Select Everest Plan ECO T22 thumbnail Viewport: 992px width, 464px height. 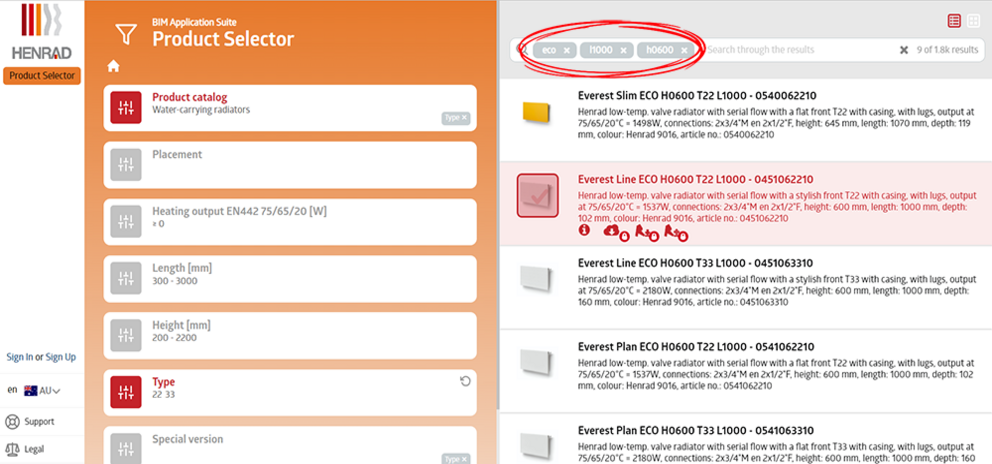(536, 362)
